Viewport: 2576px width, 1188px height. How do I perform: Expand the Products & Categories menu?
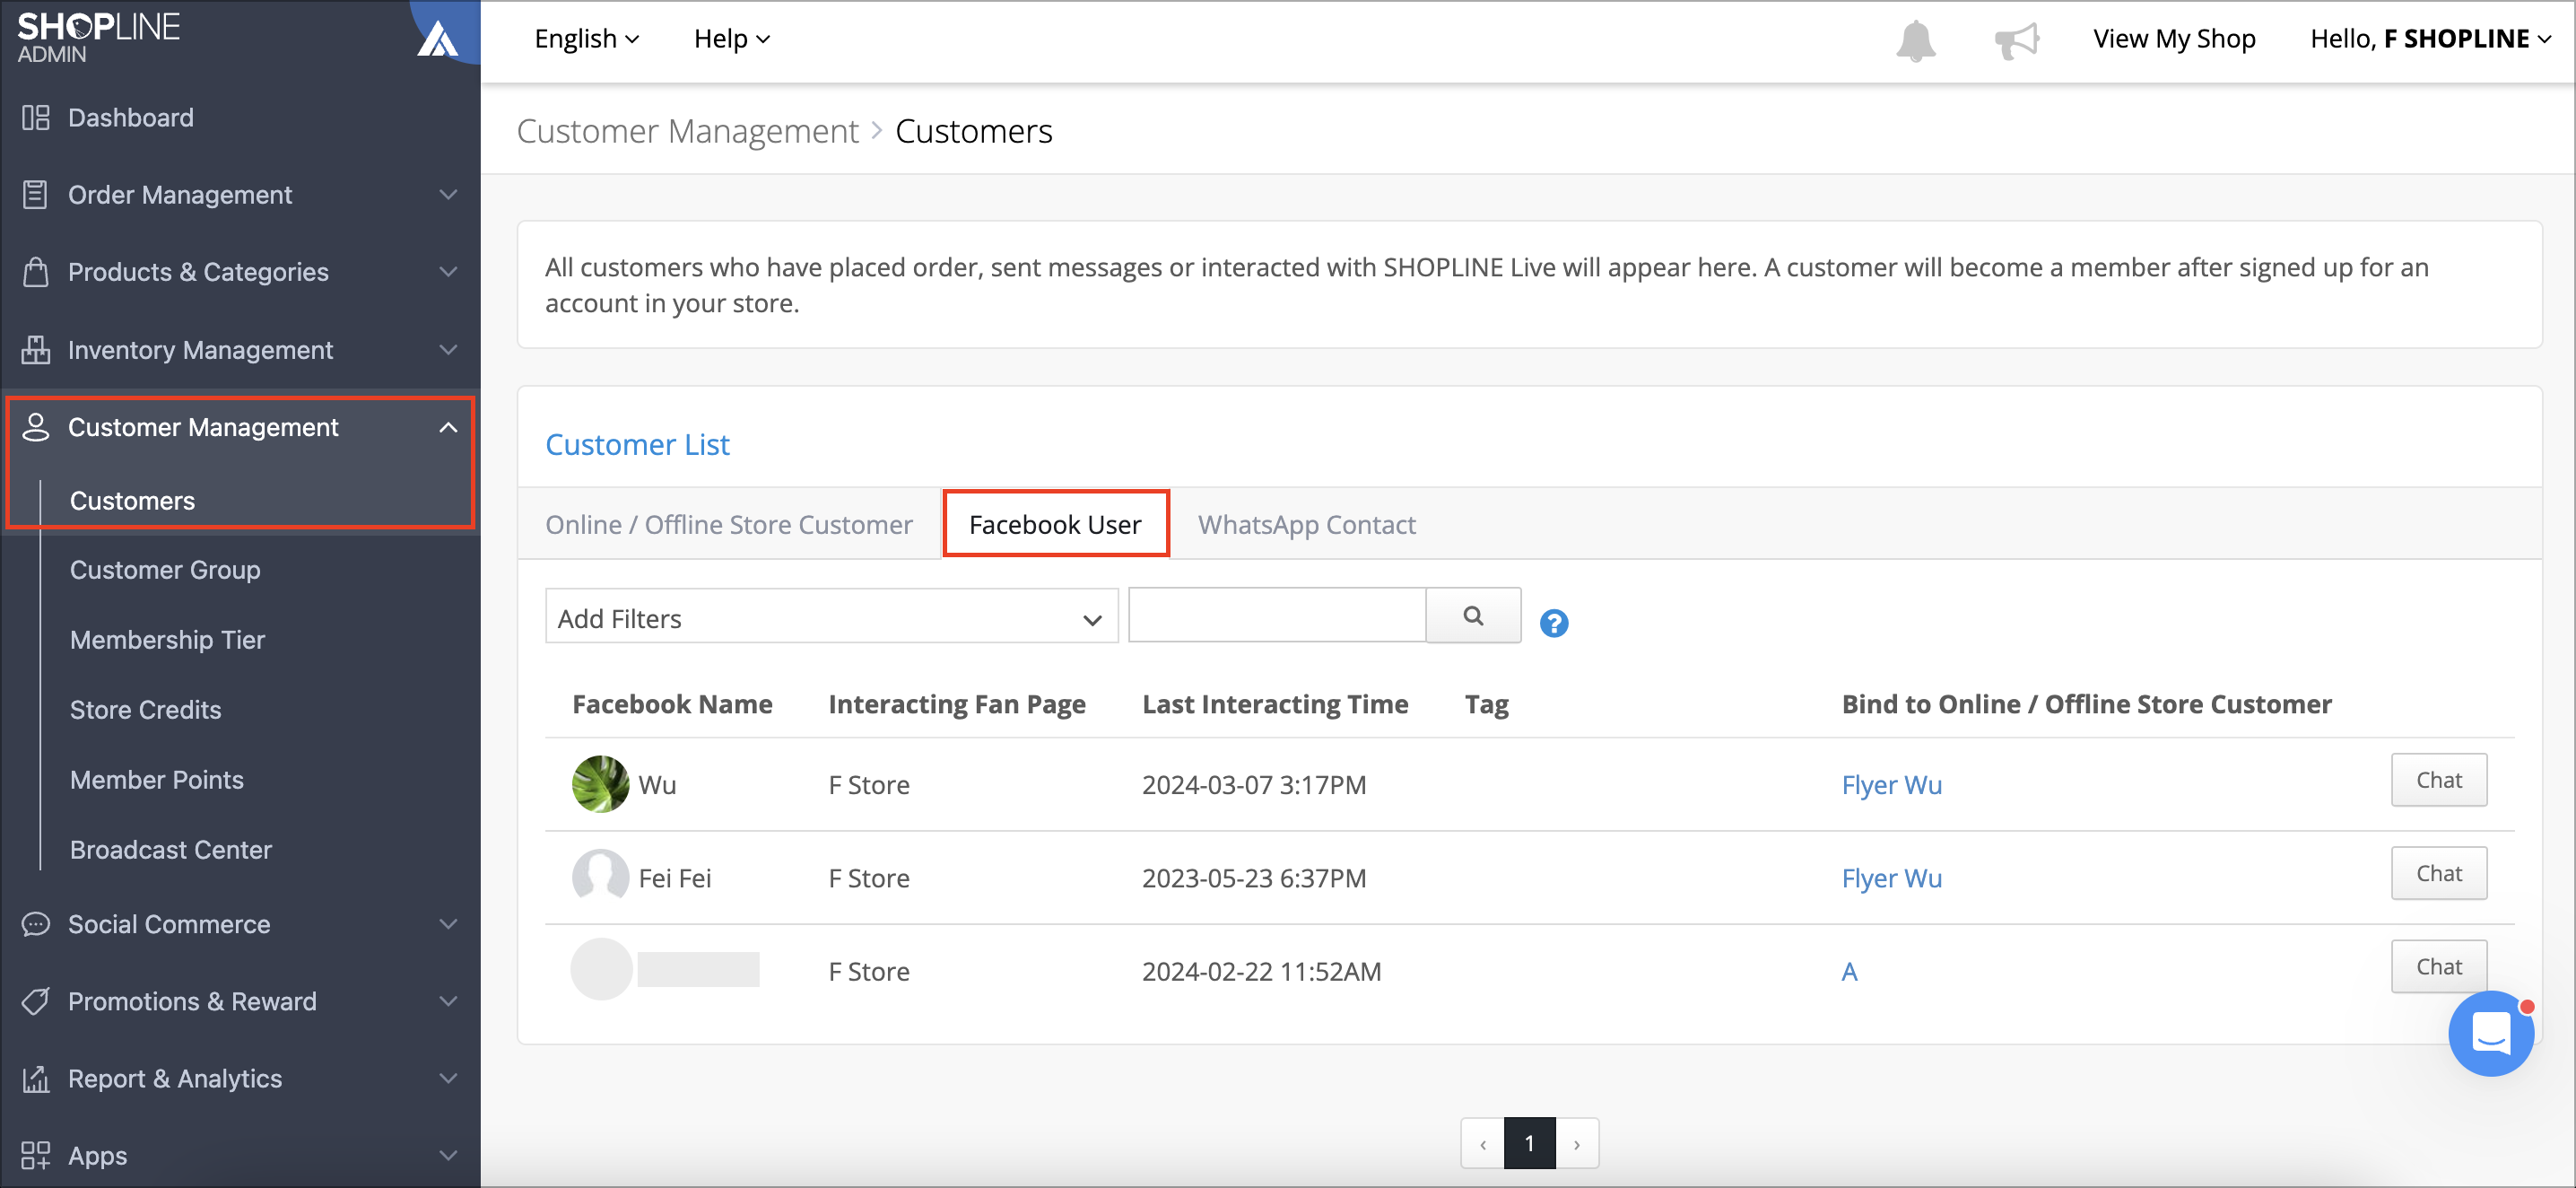pyautogui.click(x=449, y=272)
